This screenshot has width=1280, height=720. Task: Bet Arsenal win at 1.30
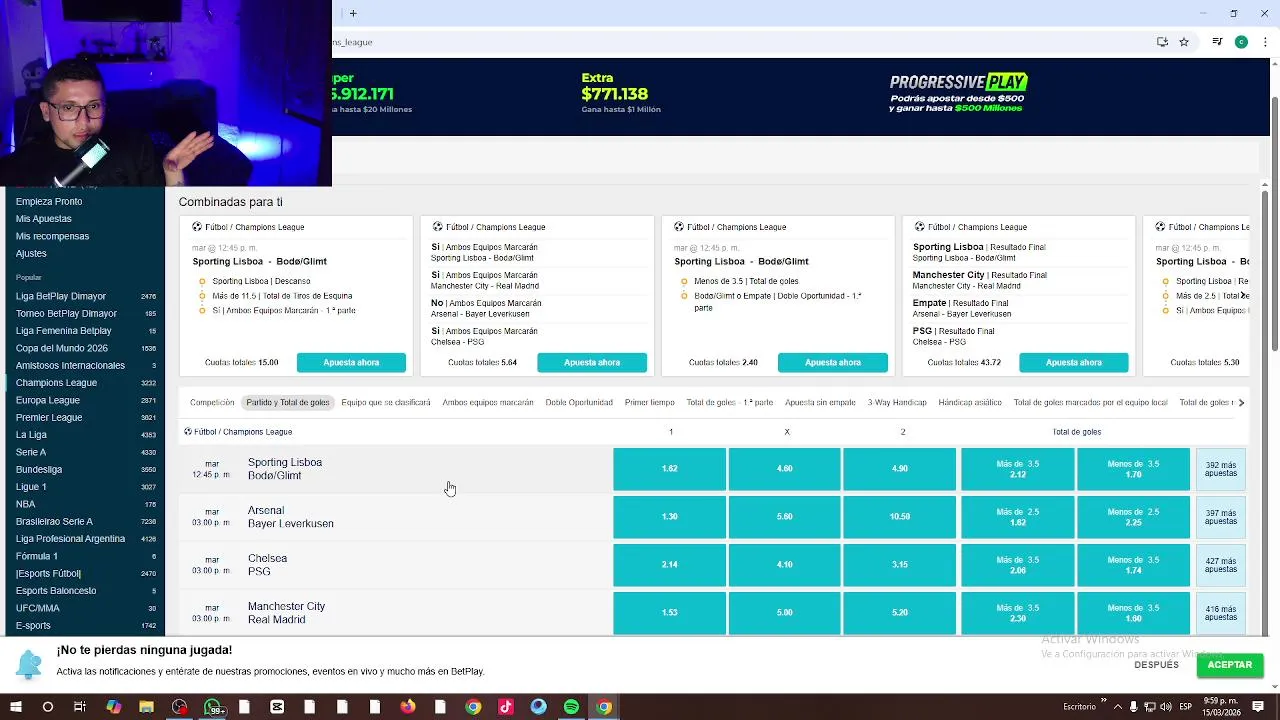point(670,517)
